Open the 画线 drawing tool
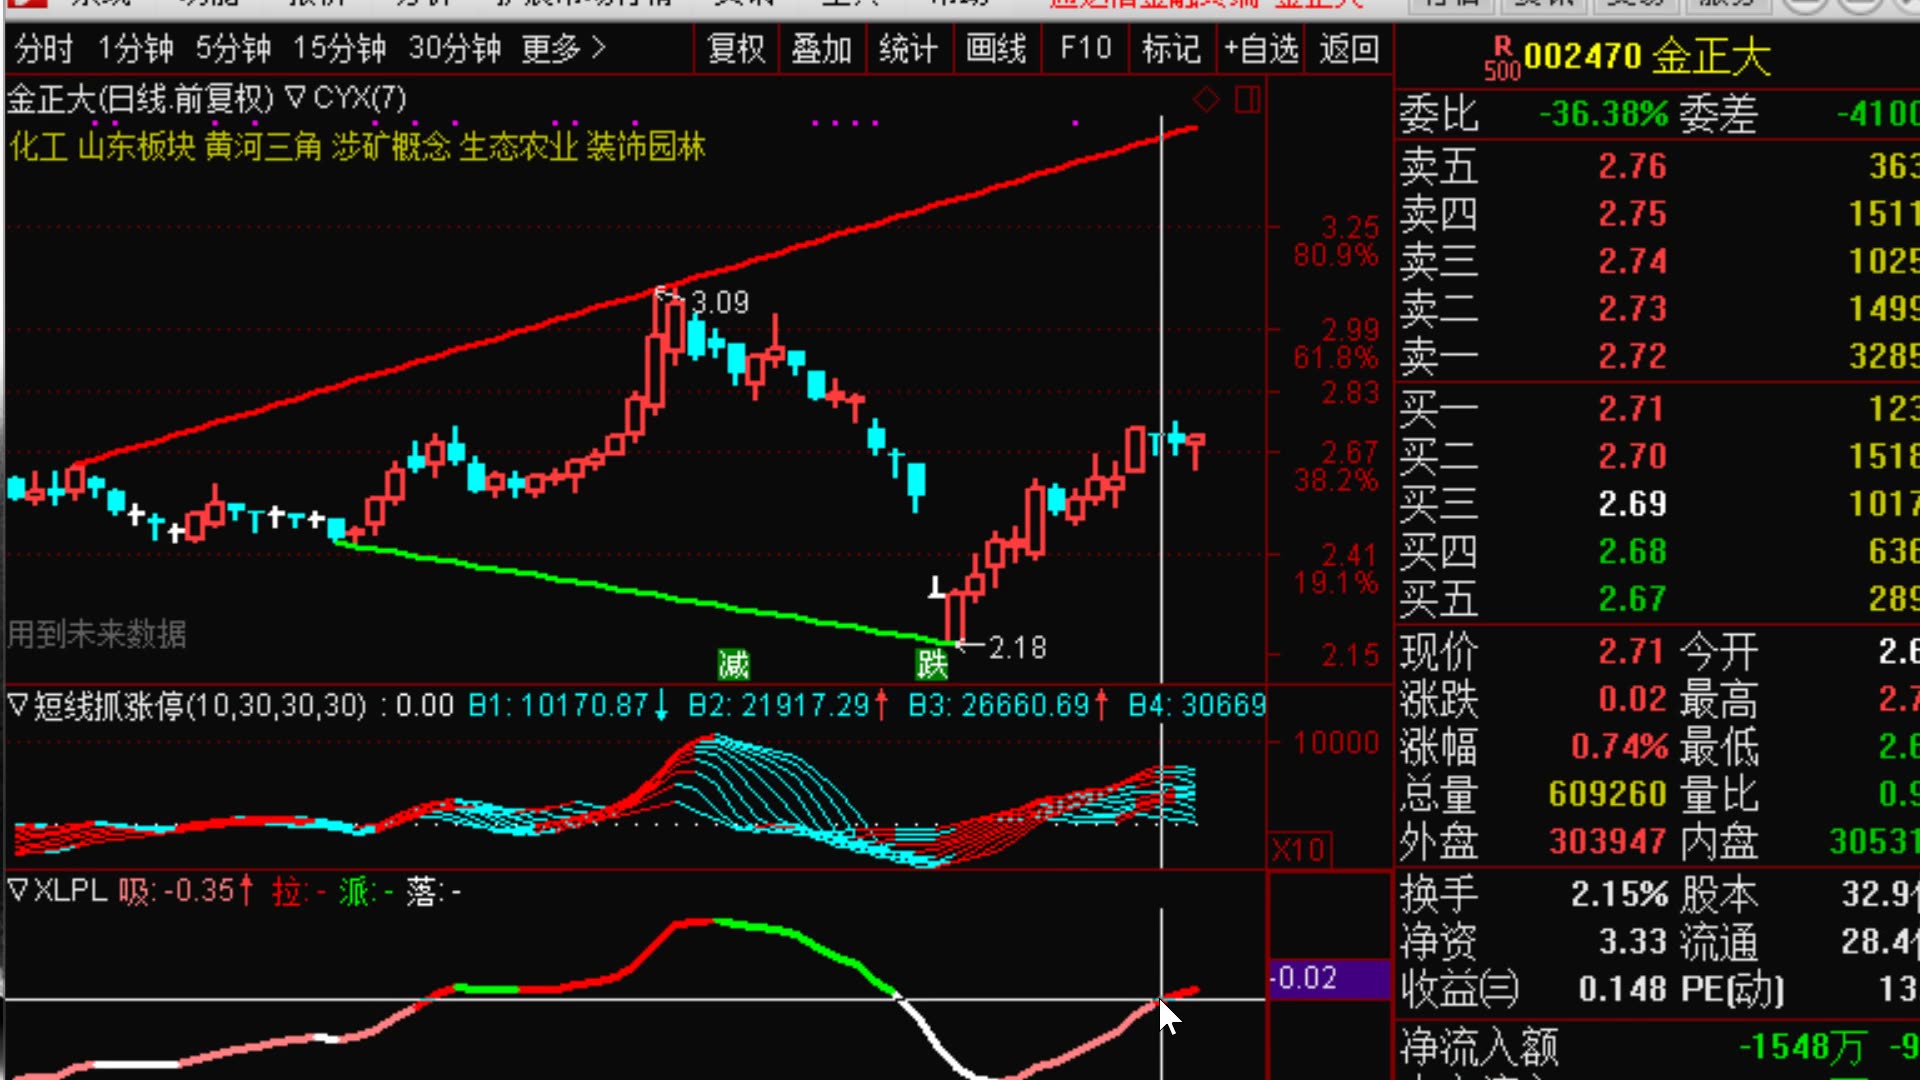 coord(996,48)
